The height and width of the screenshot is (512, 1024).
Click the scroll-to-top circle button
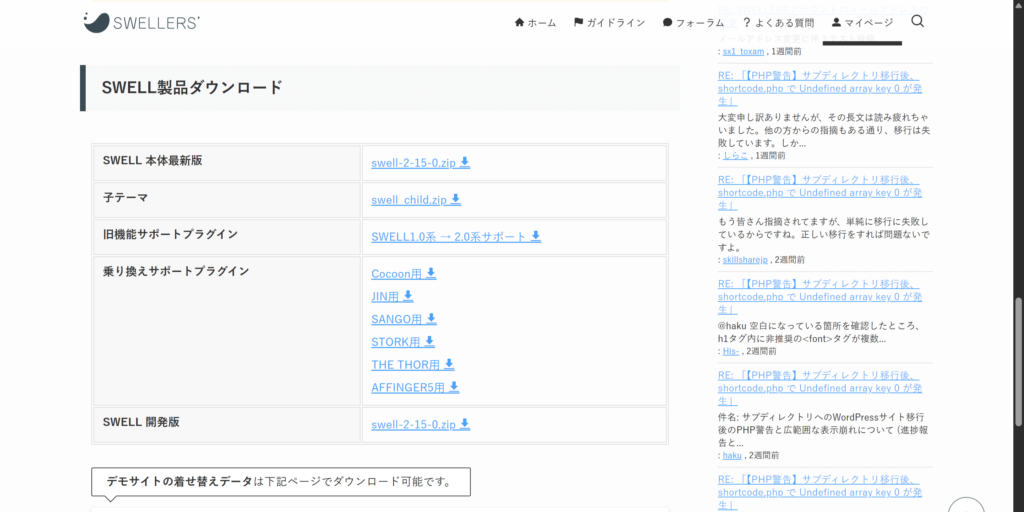pos(966,505)
